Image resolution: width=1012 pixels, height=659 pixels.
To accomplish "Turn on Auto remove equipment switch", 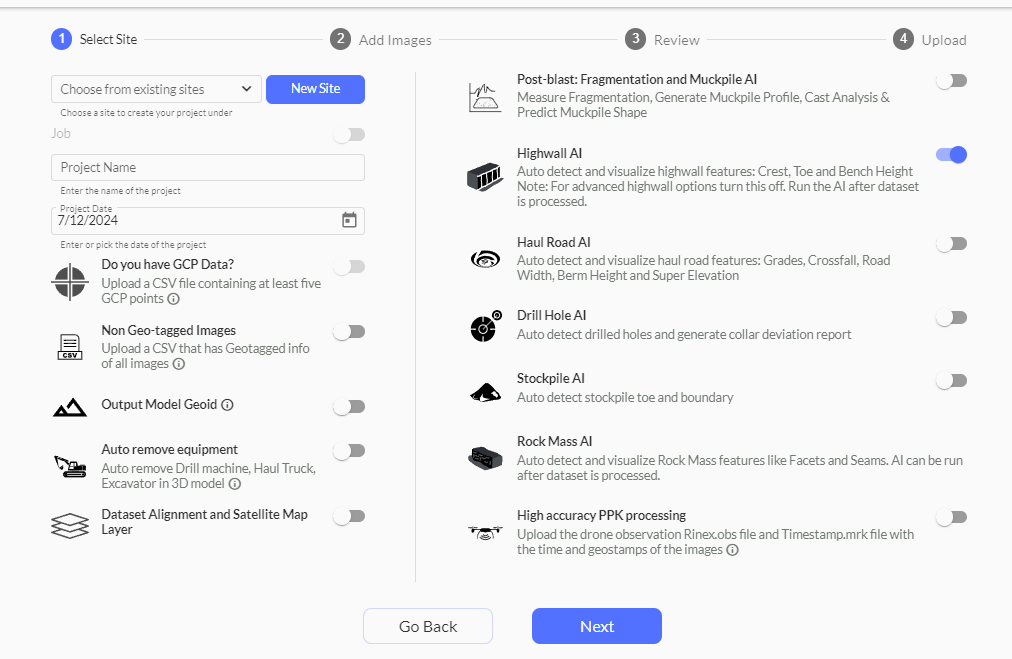I will click(349, 451).
